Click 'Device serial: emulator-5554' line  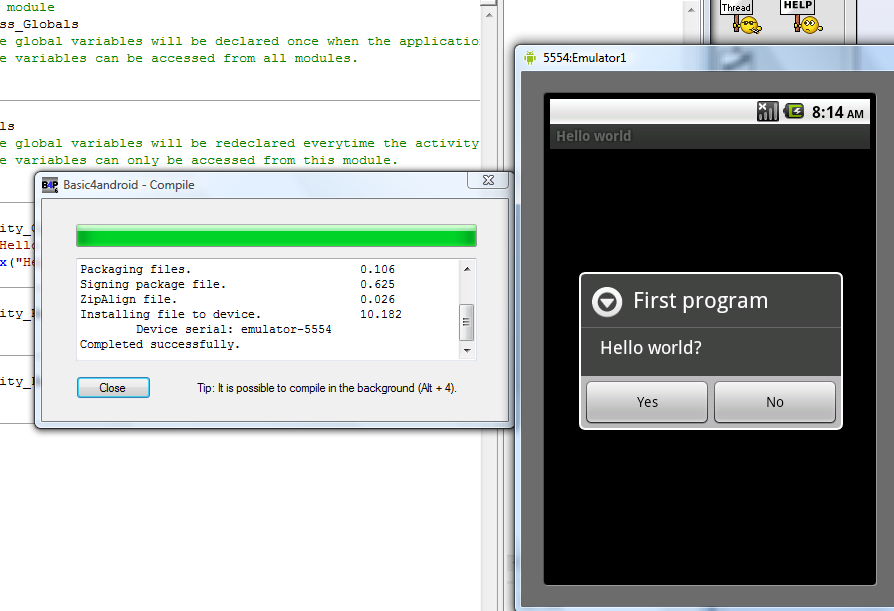(x=234, y=329)
